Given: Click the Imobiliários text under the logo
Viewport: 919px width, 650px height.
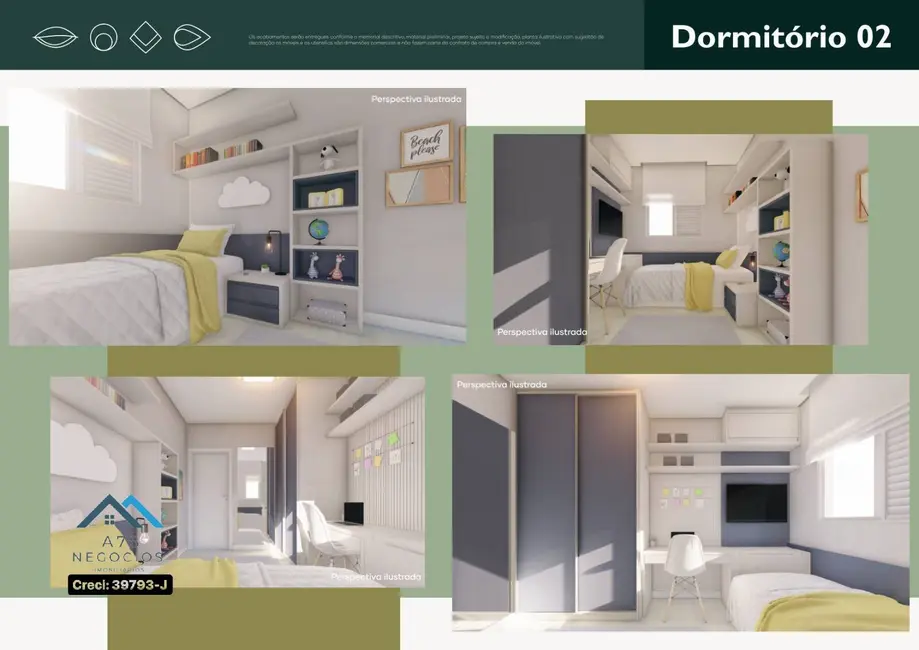Looking at the screenshot, I should click(117, 569).
